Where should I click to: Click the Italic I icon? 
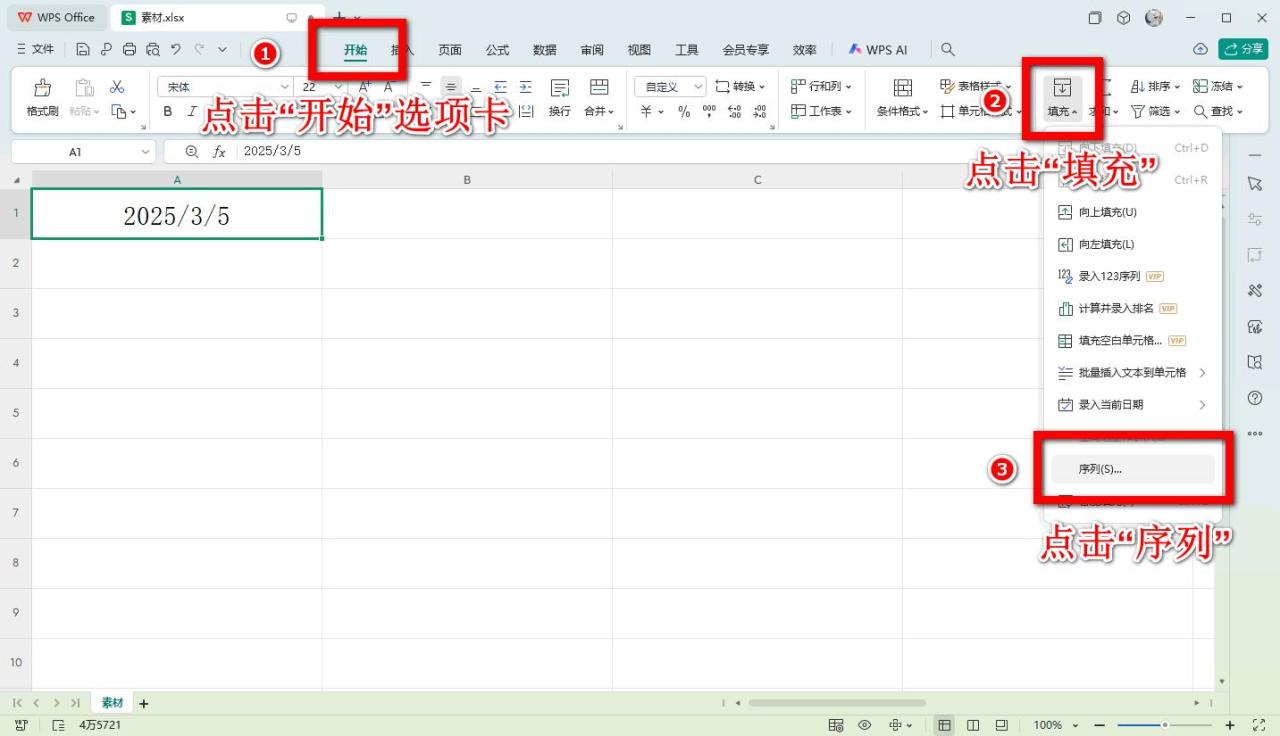[x=192, y=112]
